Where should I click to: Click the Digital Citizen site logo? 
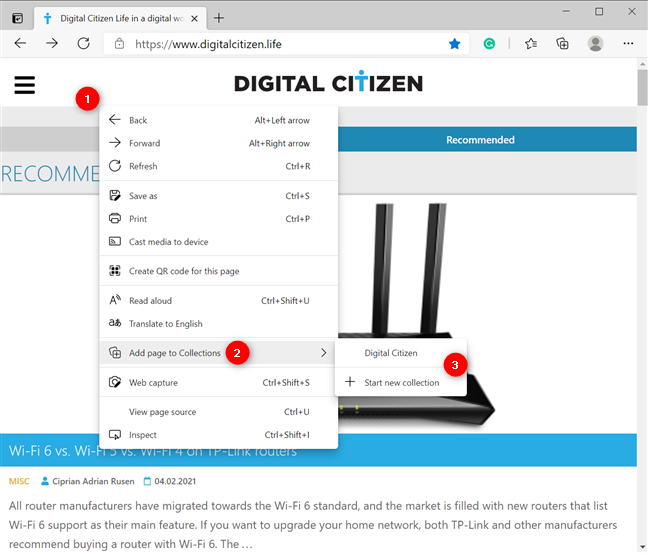[328, 82]
